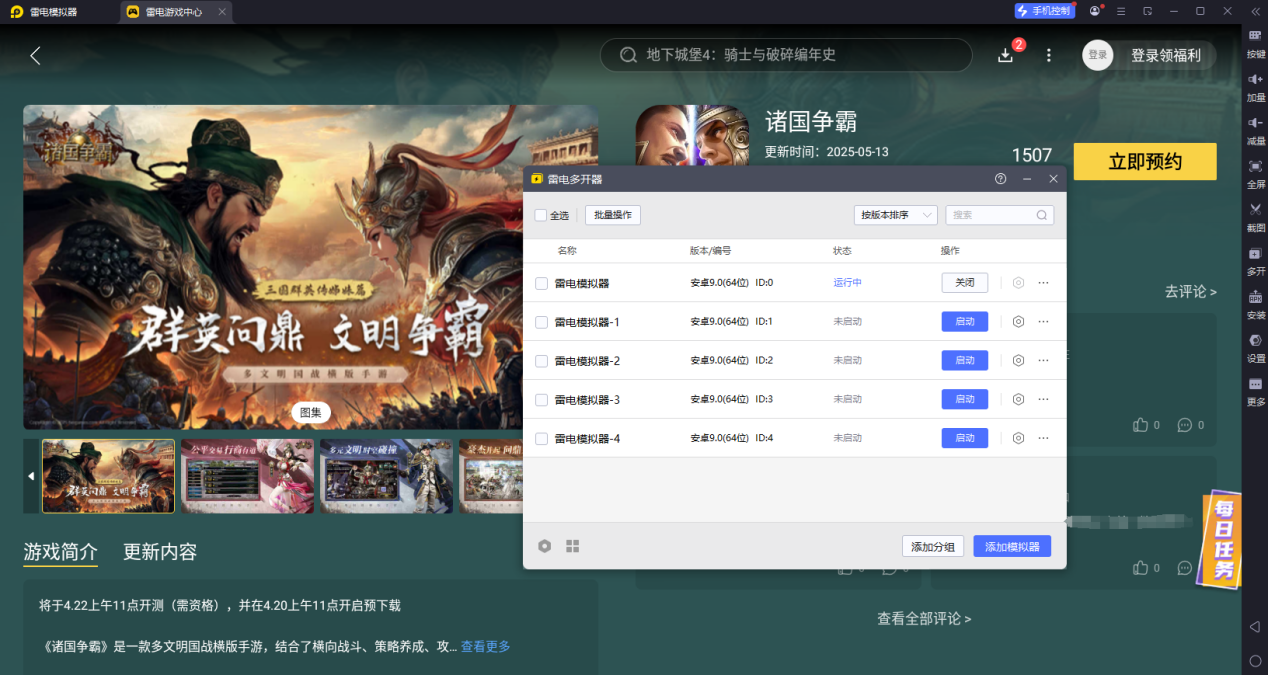Open more options for 雷电模拟器-1
This screenshot has height=675, width=1268.
[1043, 322]
